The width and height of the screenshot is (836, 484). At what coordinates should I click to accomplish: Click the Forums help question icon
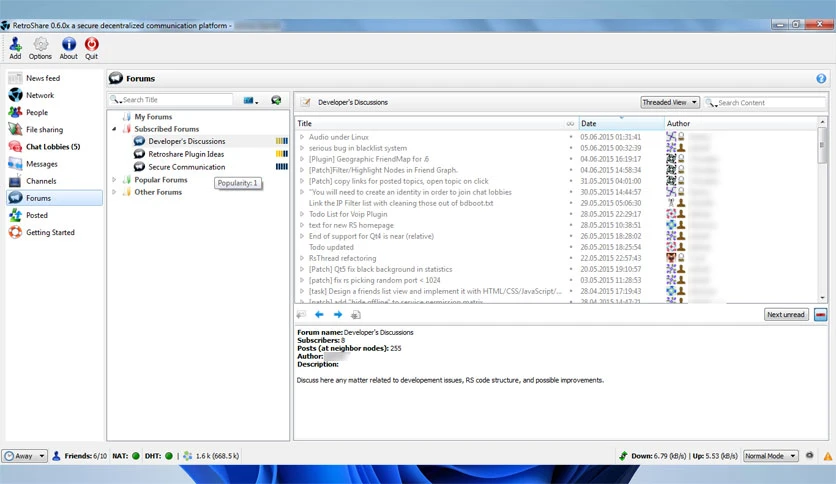(821, 78)
